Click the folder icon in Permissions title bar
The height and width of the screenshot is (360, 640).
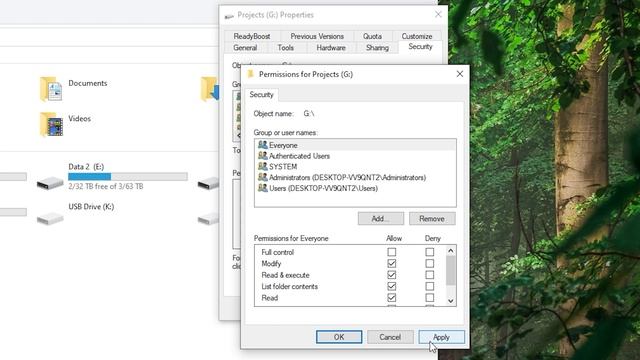click(x=251, y=74)
